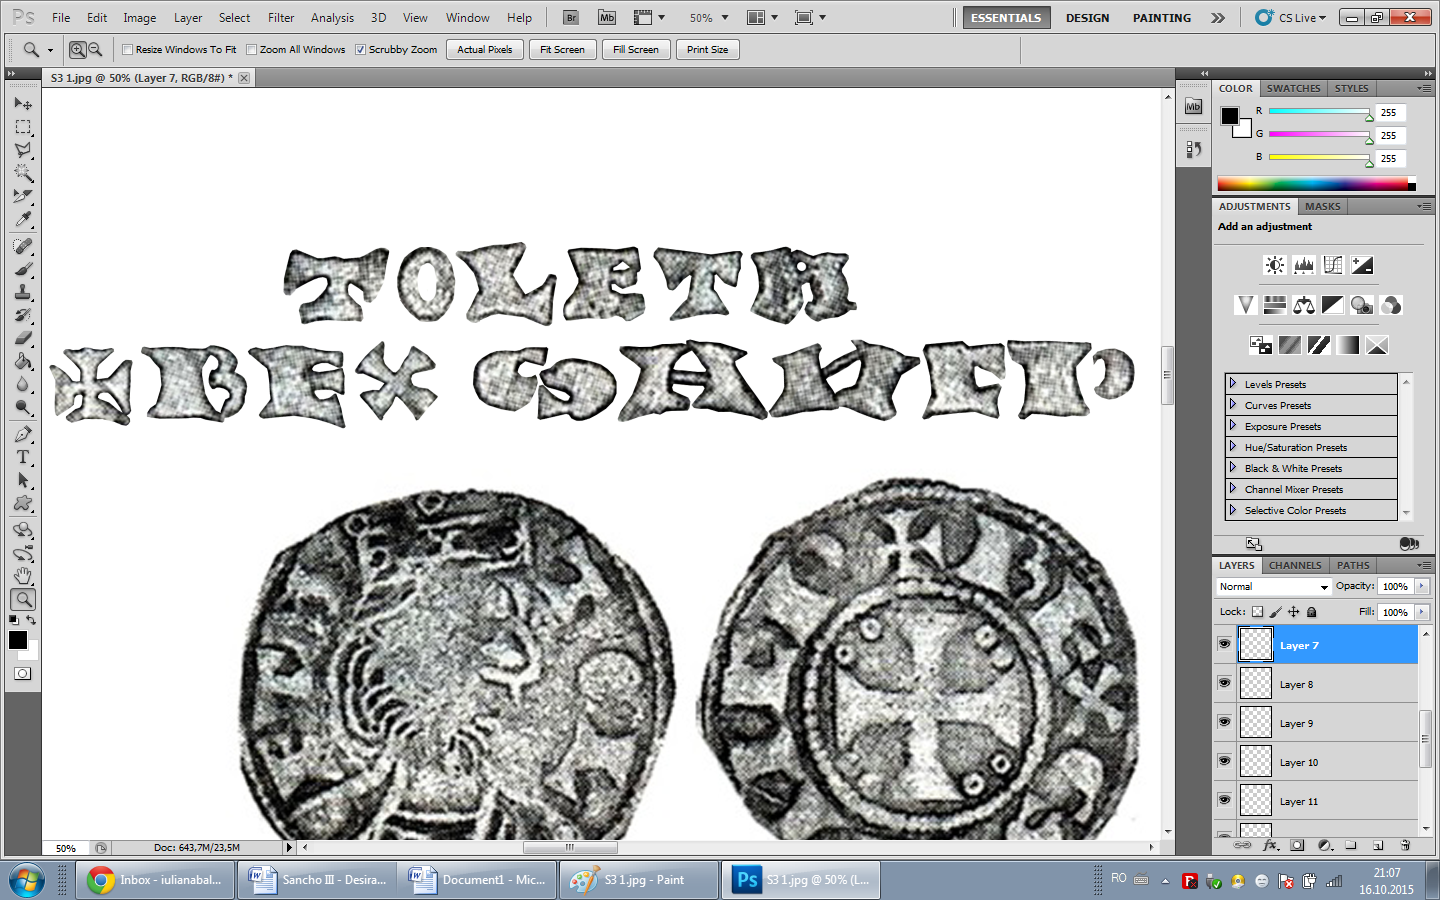Activate the Horizontal Type tool
The image size is (1440, 900).
pyautogui.click(x=23, y=457)
